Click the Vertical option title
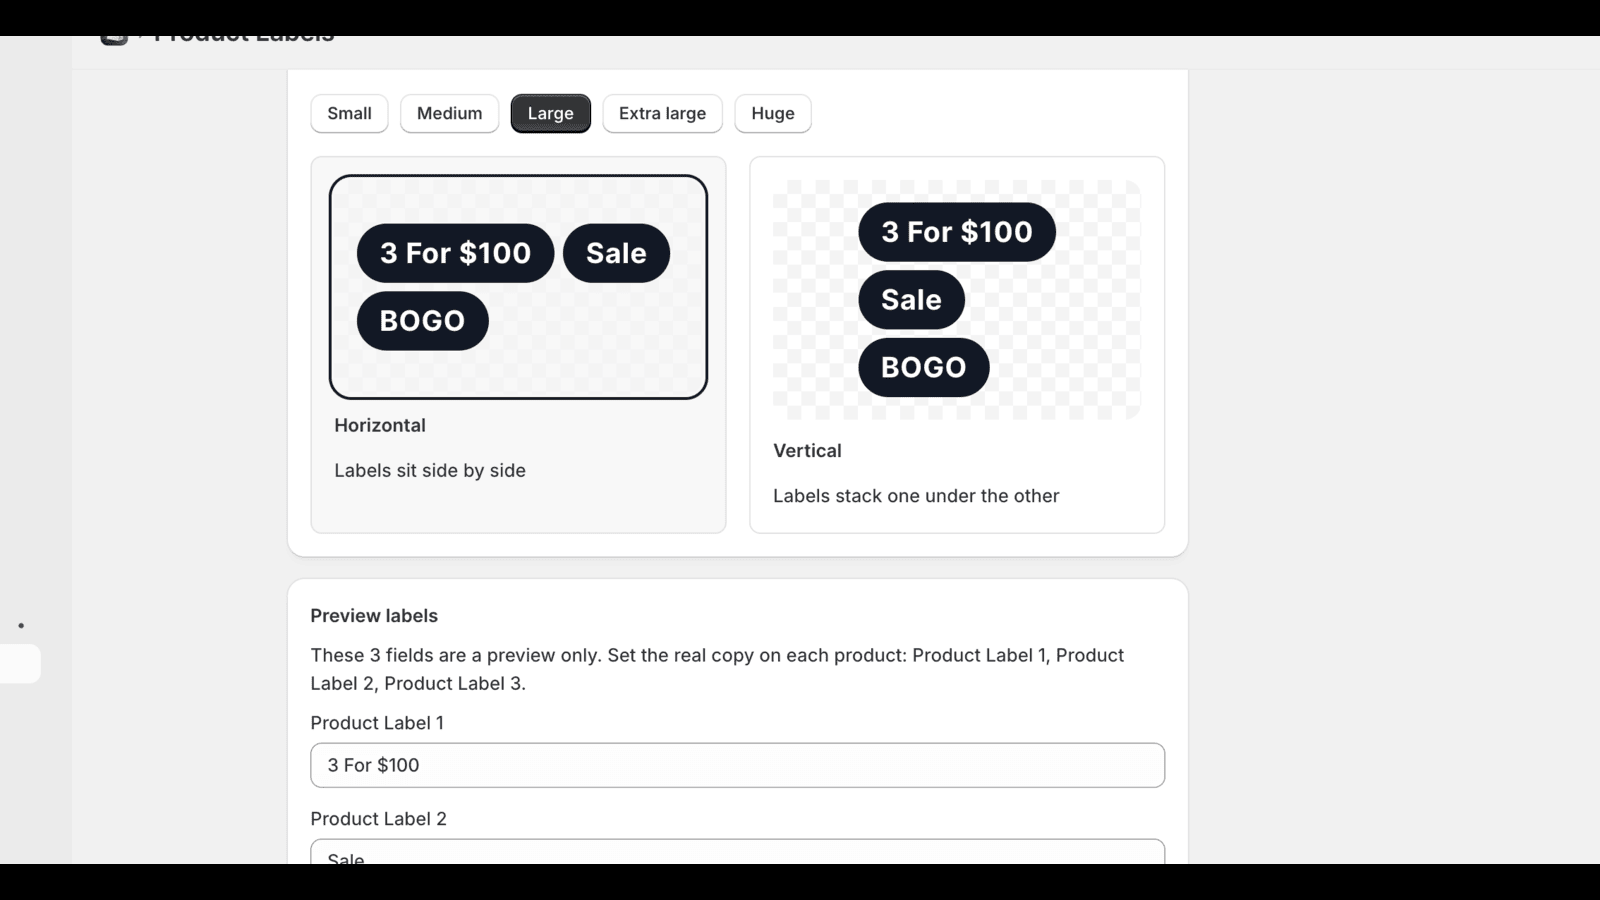The image size is (1600, 900). (x=807, y=451)
